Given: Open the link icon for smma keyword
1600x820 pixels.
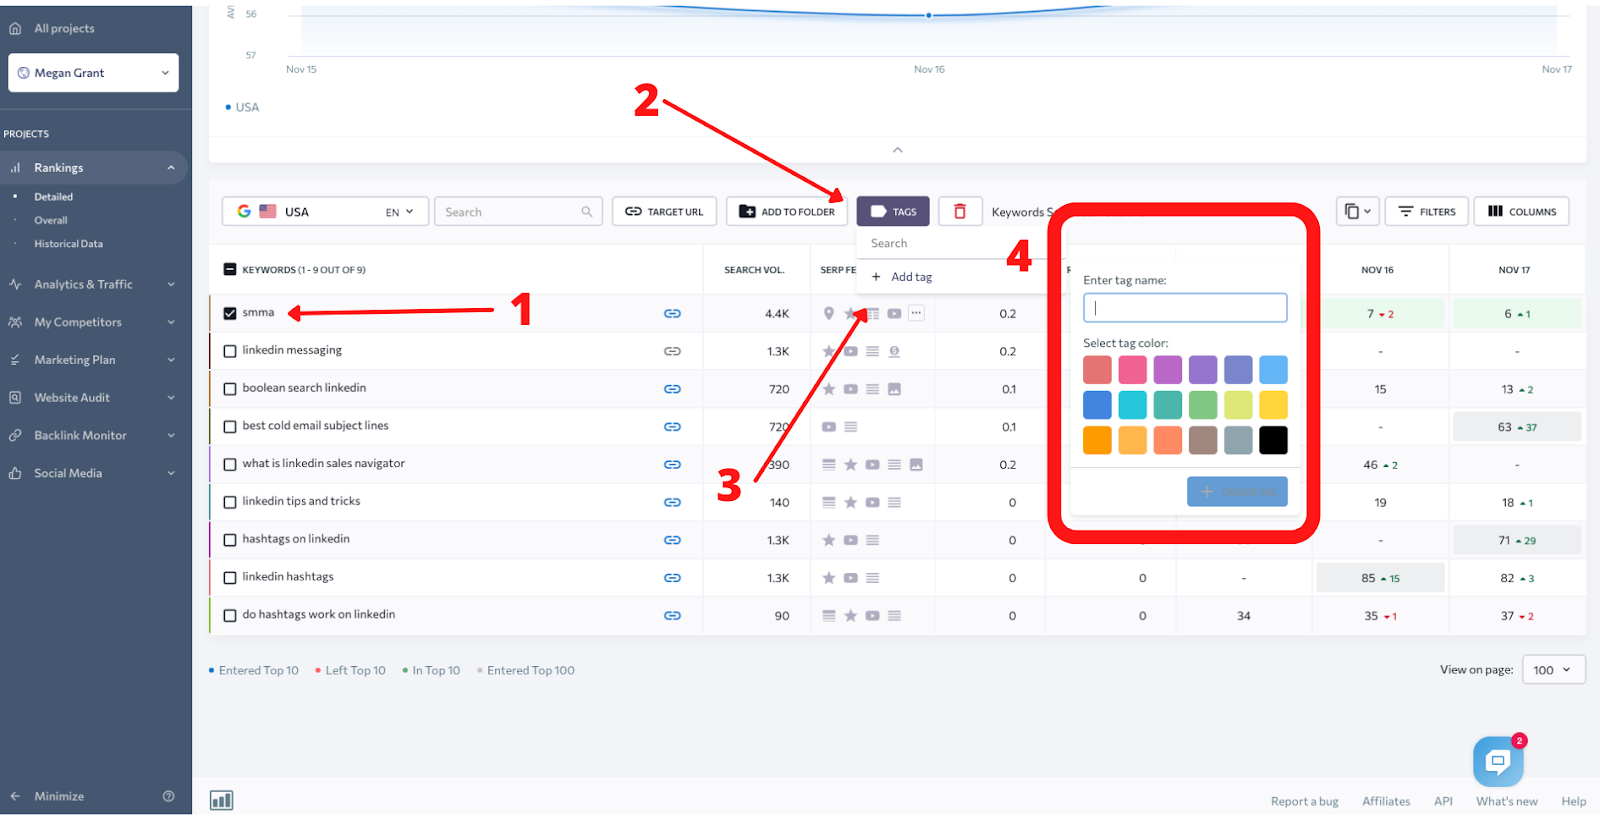Looking at the screenshot, I should pos(672,314).
